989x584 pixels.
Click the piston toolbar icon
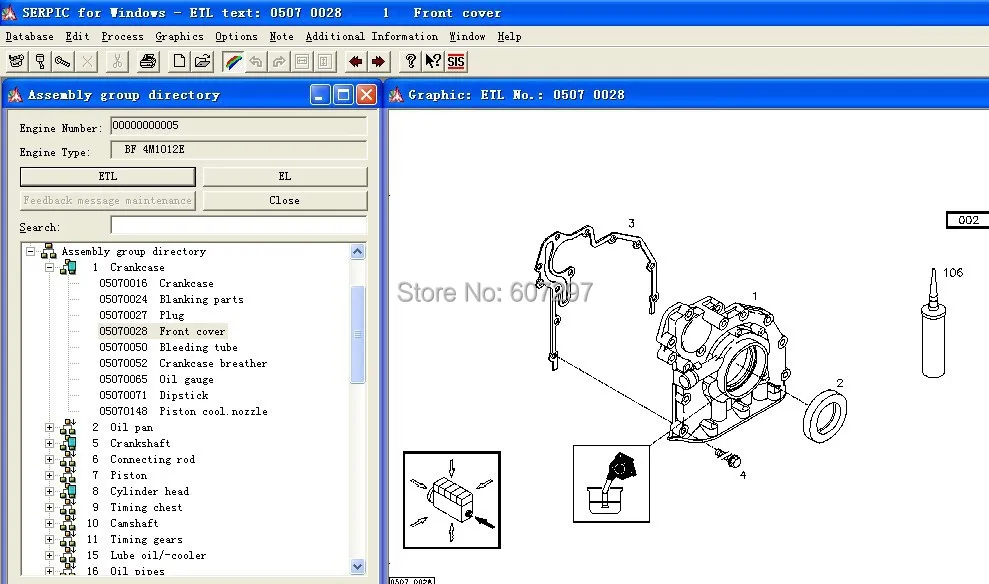click(x=40, y=61)
